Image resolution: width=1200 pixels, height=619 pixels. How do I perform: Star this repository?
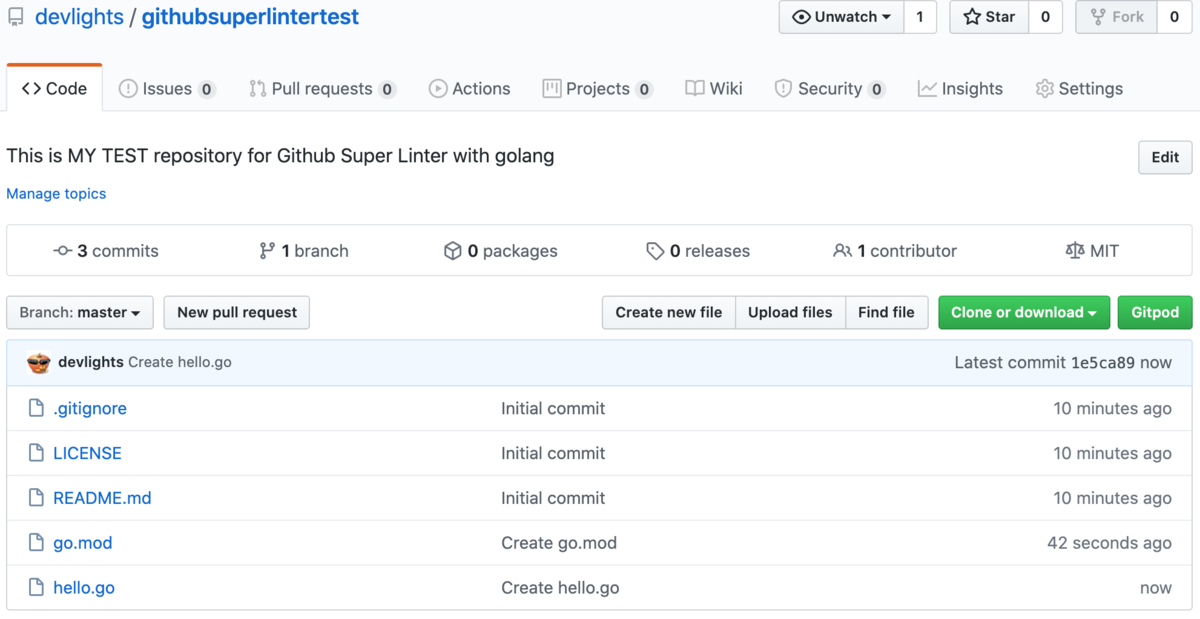click(989, 17)
